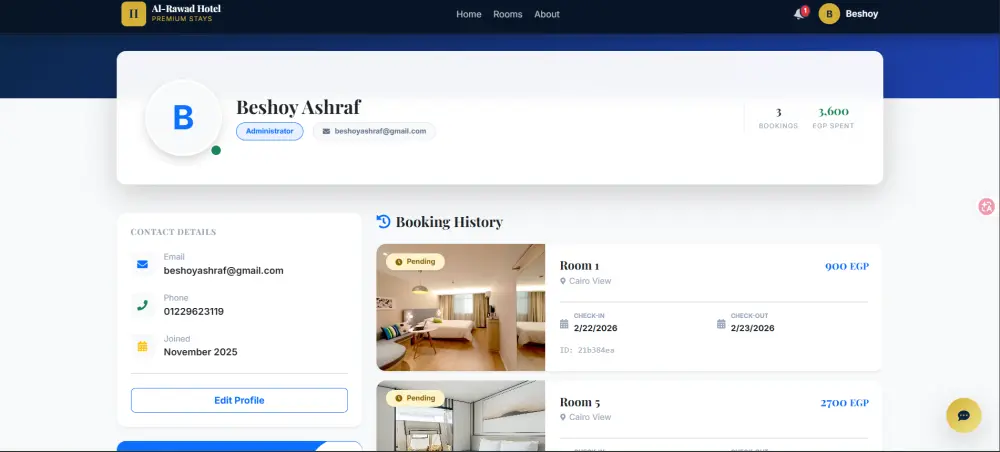
Task: Click the 3 Bookings stat
Action: tap(778, 117)
